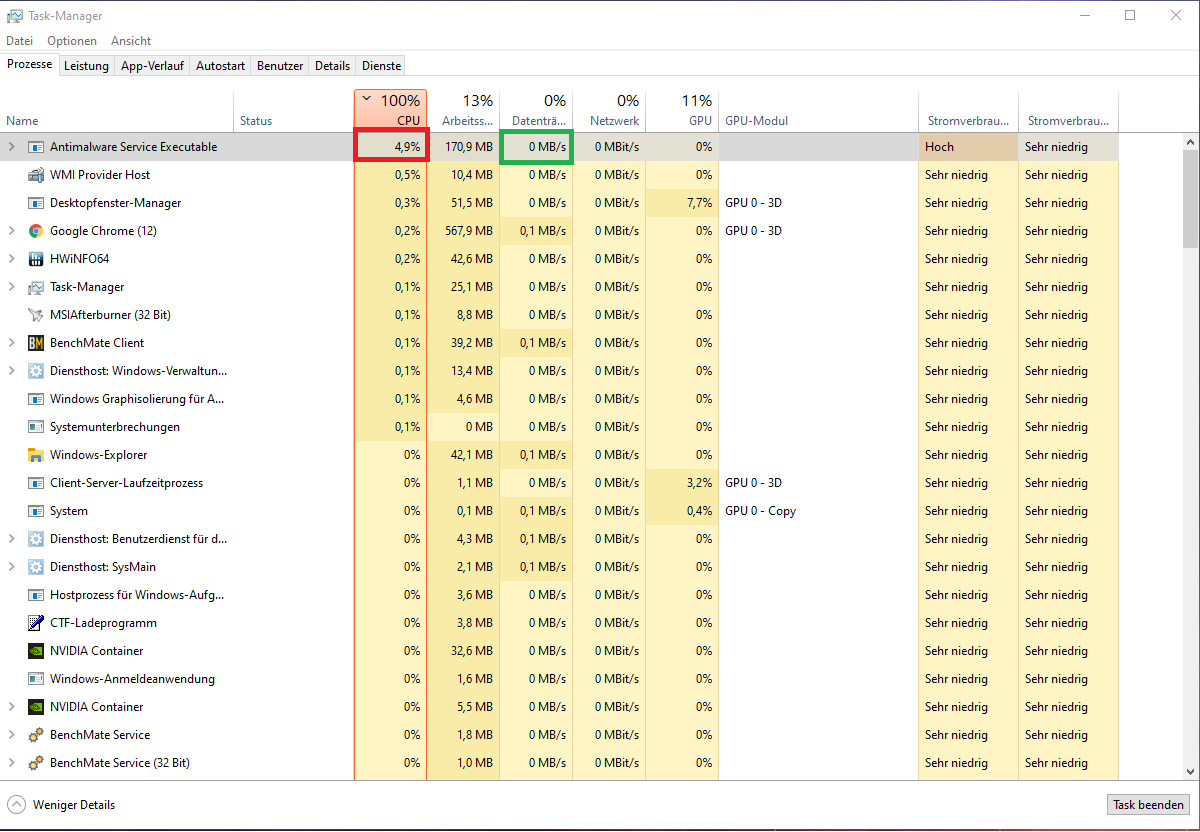
Task: Click the Systemunterbrechungen icon
Action: click(36, 427)
